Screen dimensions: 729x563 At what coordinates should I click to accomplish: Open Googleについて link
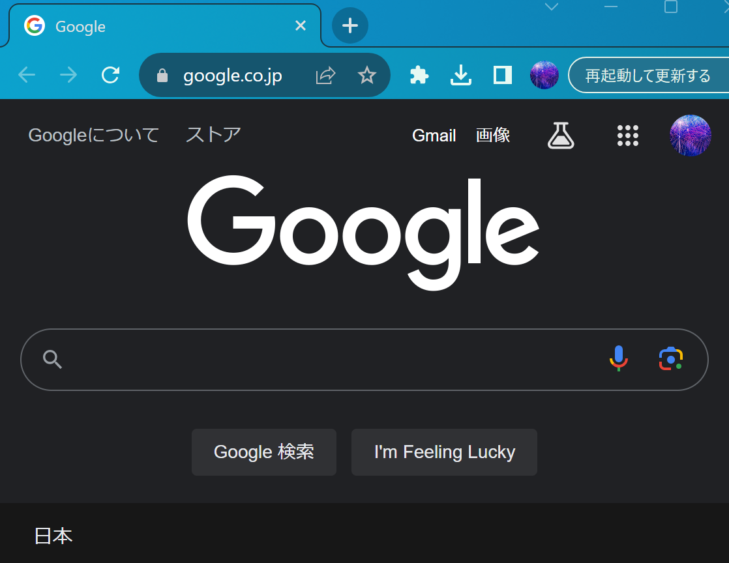94,135
